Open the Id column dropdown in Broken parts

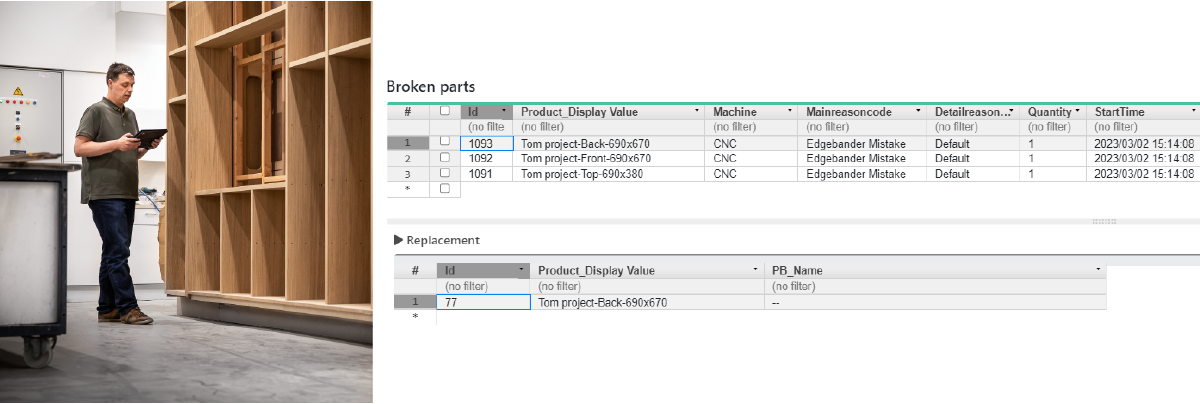pos(504,112)
